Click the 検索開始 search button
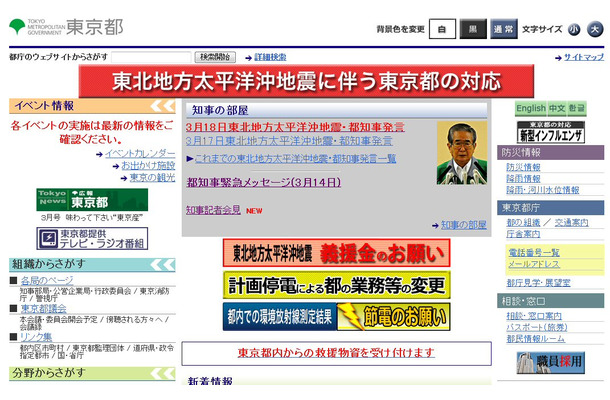This screenshot has width=610, height=400. point(215,57)
